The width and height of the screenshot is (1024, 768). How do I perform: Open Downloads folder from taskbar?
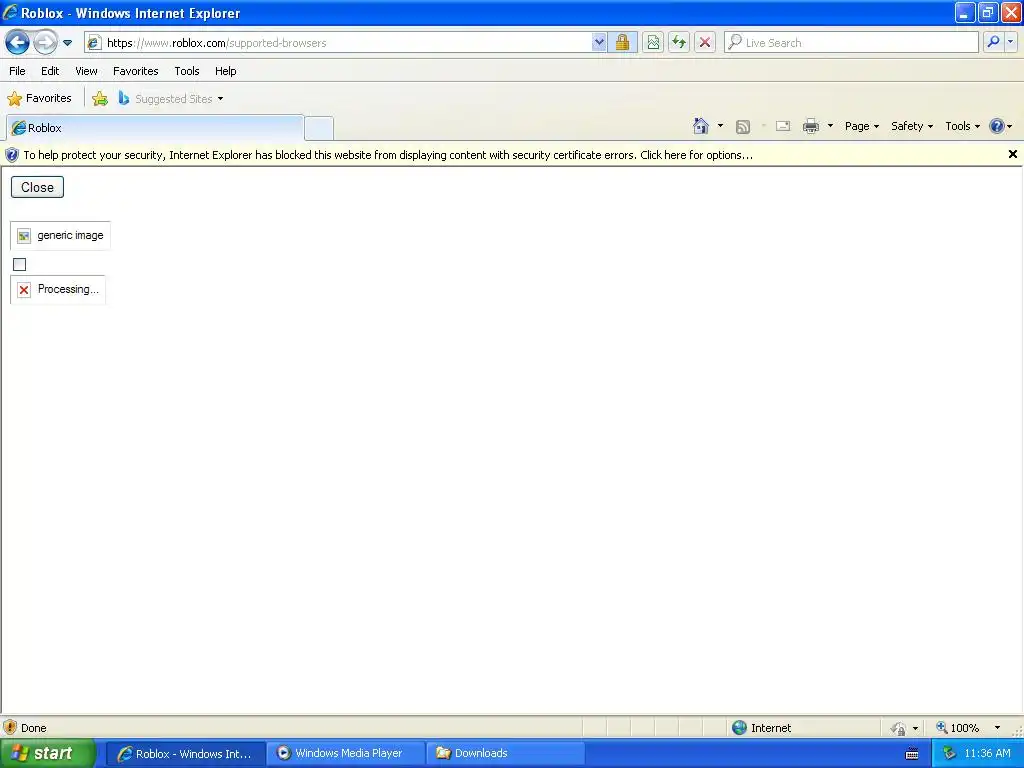click(x=505, y=754)
